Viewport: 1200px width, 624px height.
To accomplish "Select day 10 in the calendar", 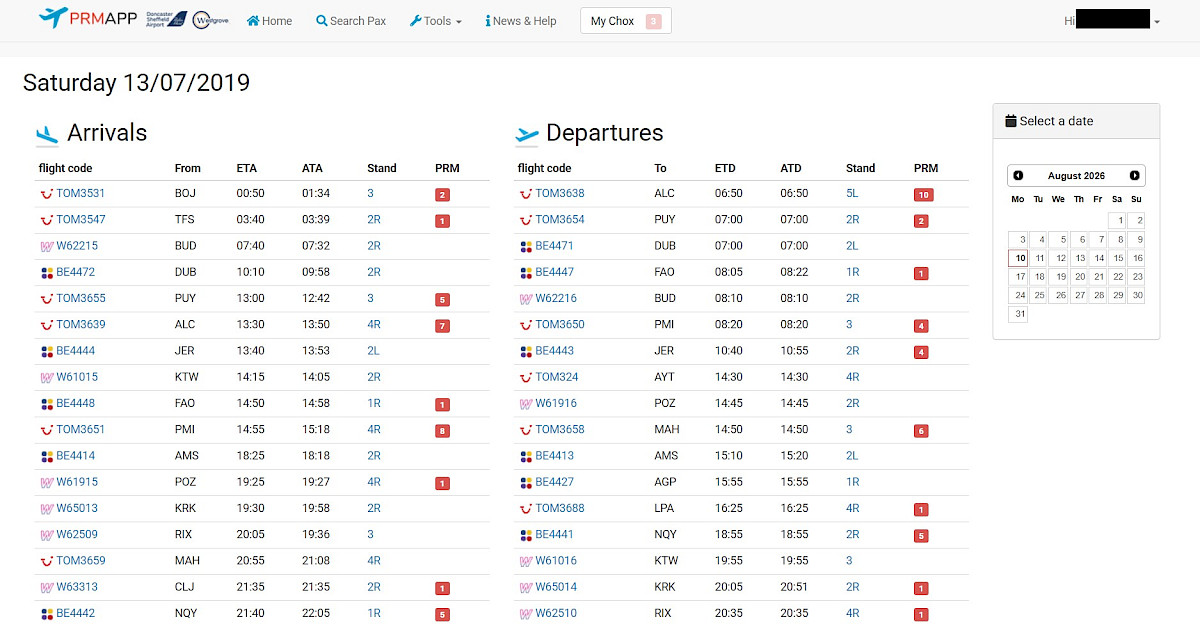I will 1018,258.
